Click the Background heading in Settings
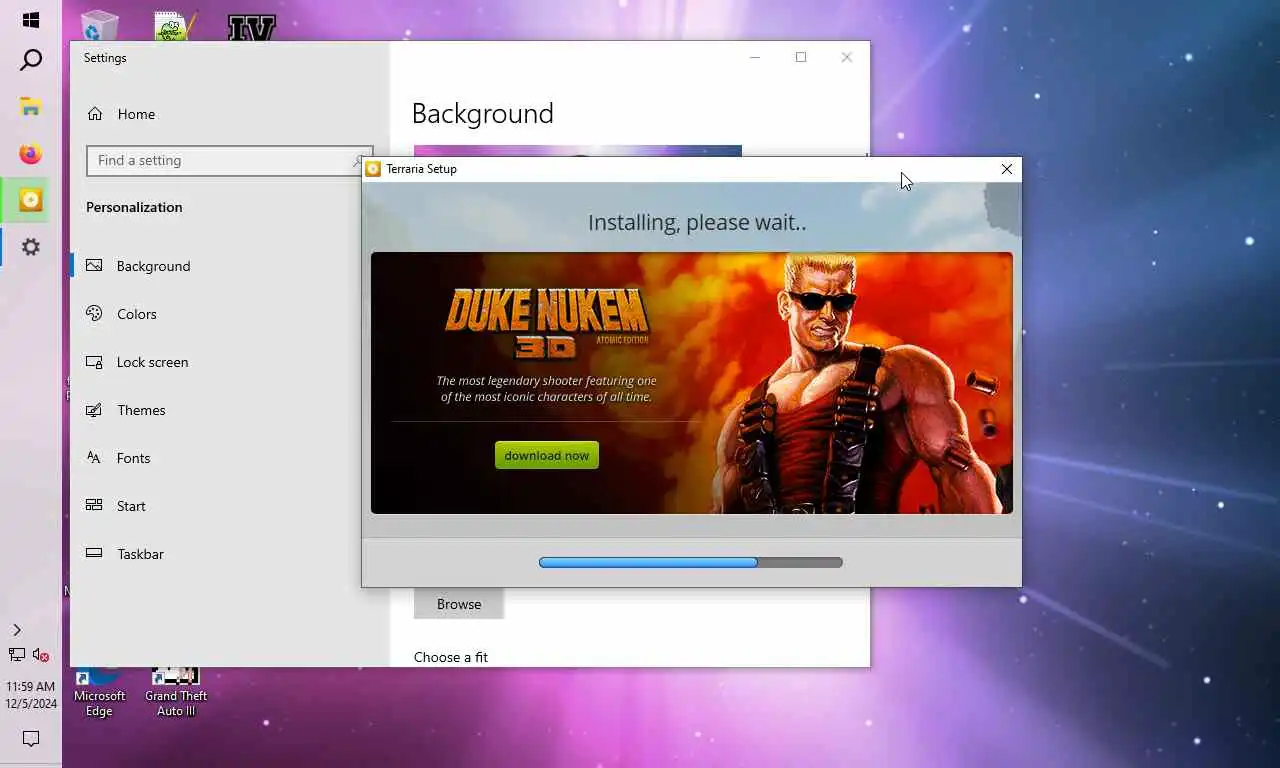Viewport: 1280px width, 768px height. click(482, 114)
